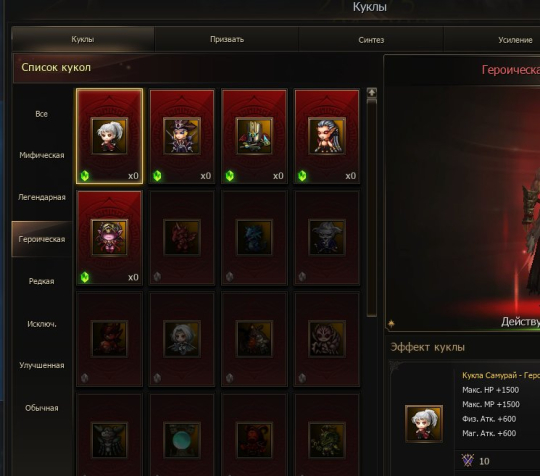The width and height of the screenshot is (540, 476).
Task: Click the doll list scrollbar track
Action: (372, 207)
